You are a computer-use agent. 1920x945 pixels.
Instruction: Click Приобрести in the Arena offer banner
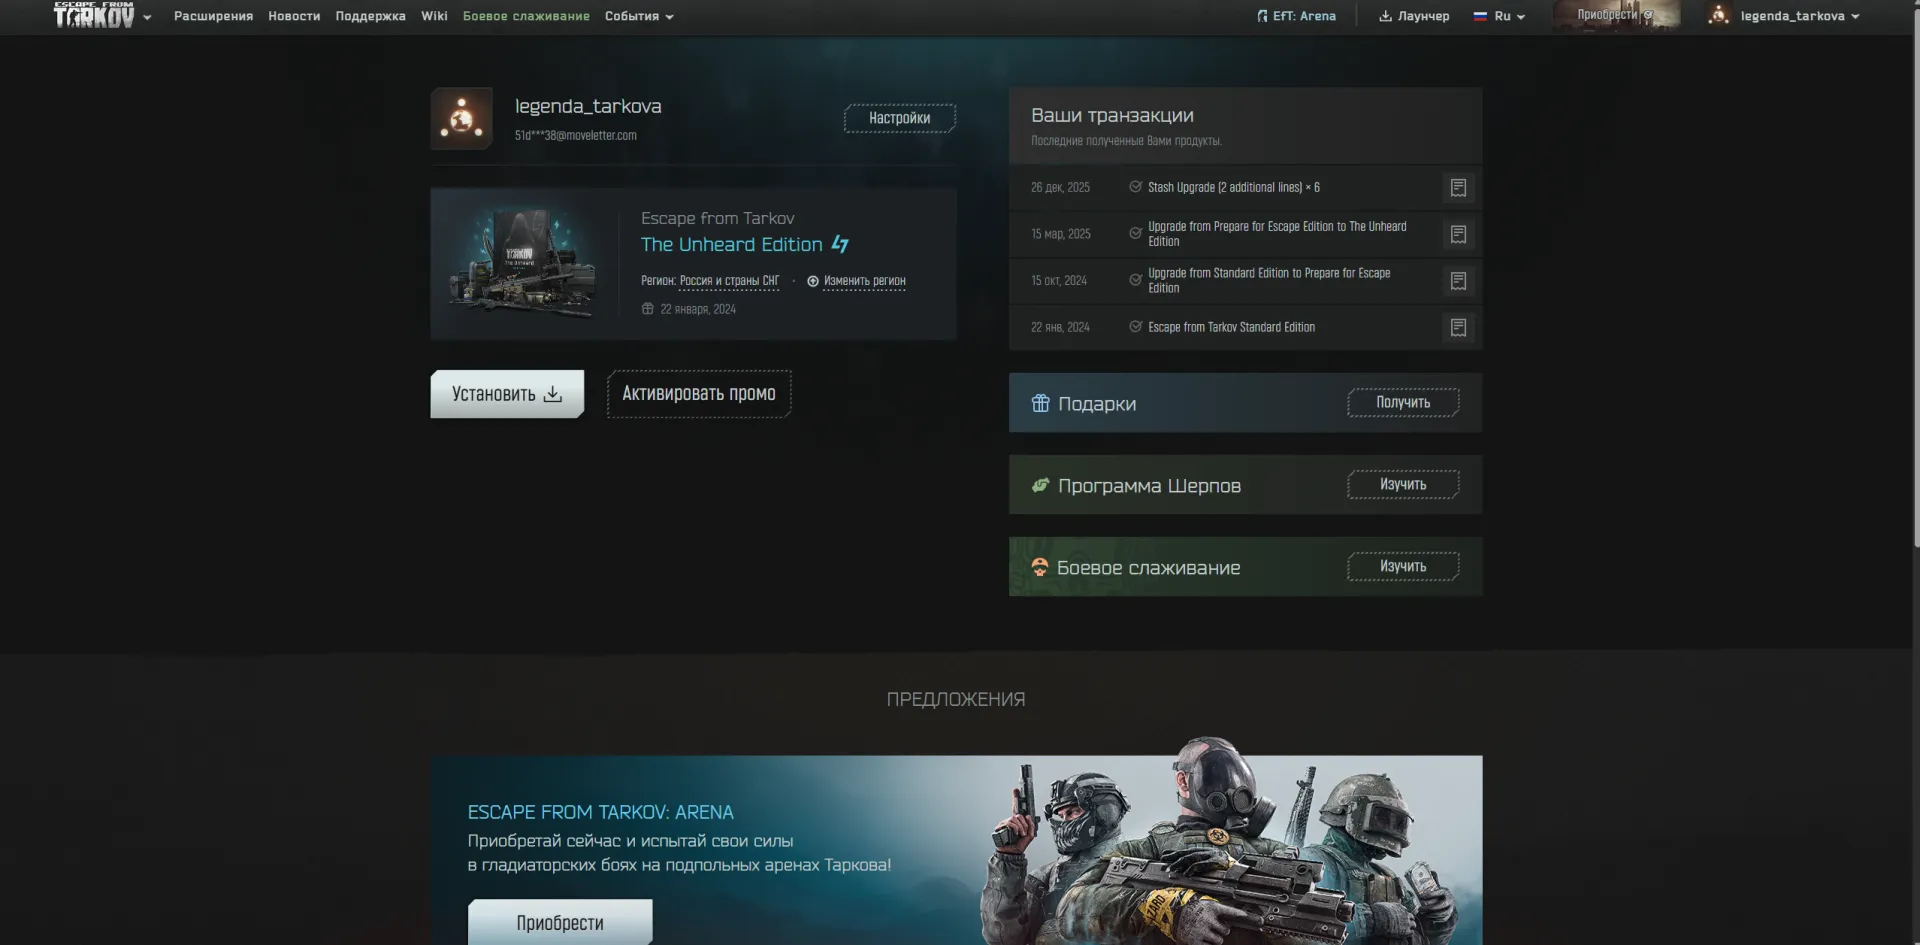560,922
